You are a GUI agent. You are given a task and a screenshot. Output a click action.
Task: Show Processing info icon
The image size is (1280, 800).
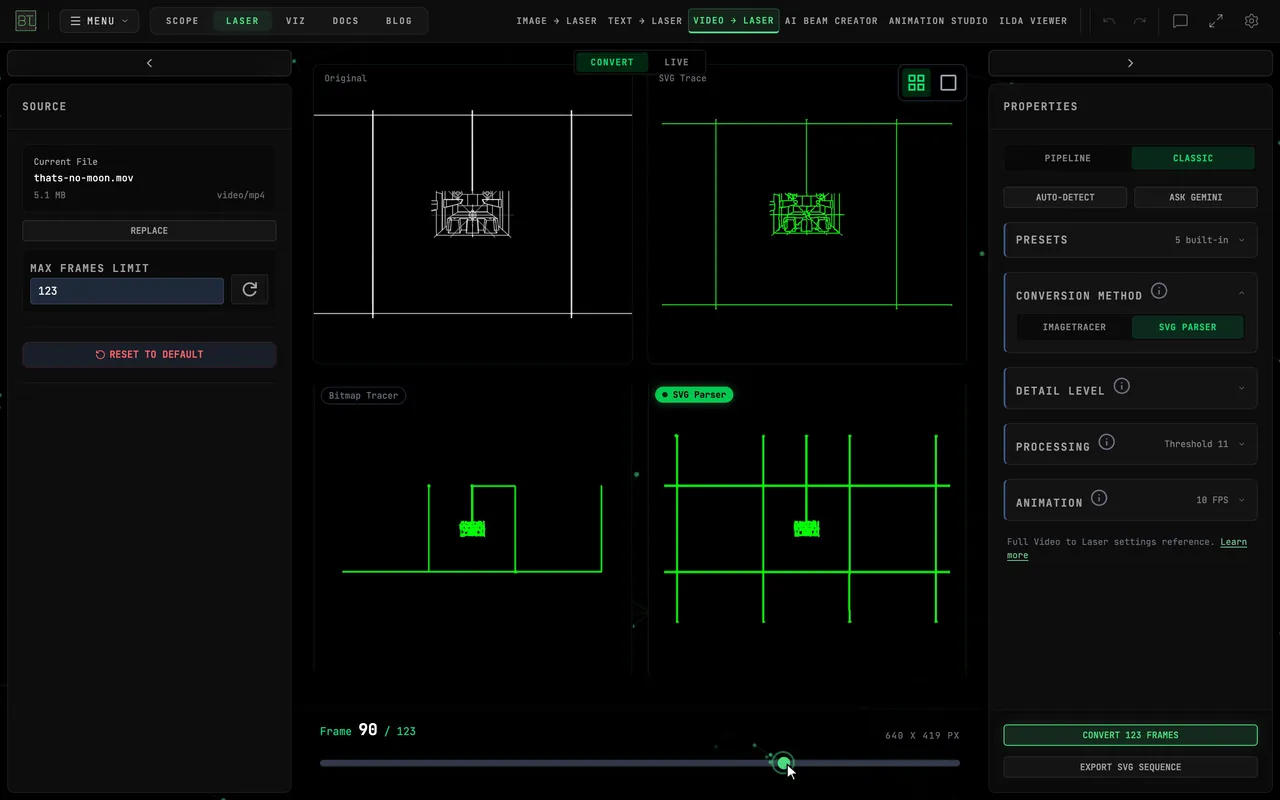1107,442
